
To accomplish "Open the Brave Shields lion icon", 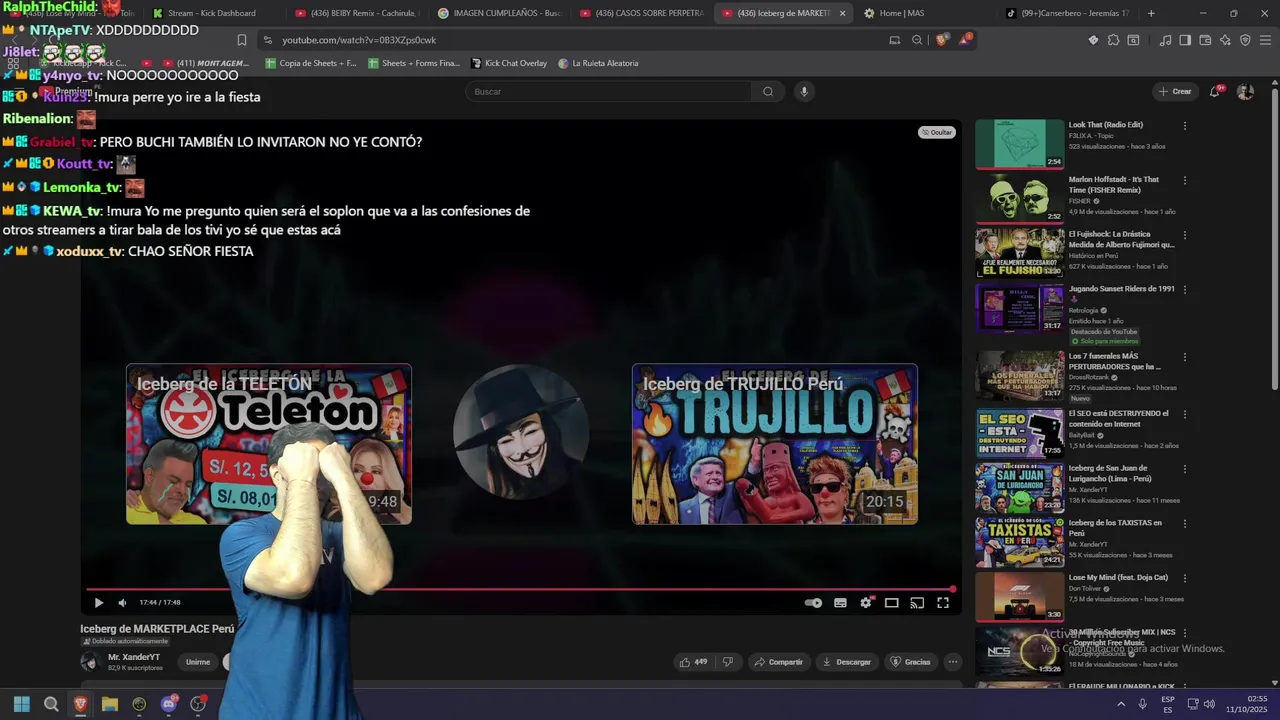I will pos(943,40).
